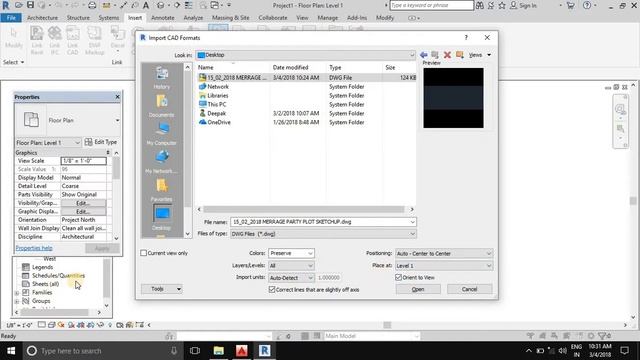The width and height of the screenshot is (640, 360).
Task: Enable Current view only checkbox
Action: pyautogui.click(x=144, y=253)
